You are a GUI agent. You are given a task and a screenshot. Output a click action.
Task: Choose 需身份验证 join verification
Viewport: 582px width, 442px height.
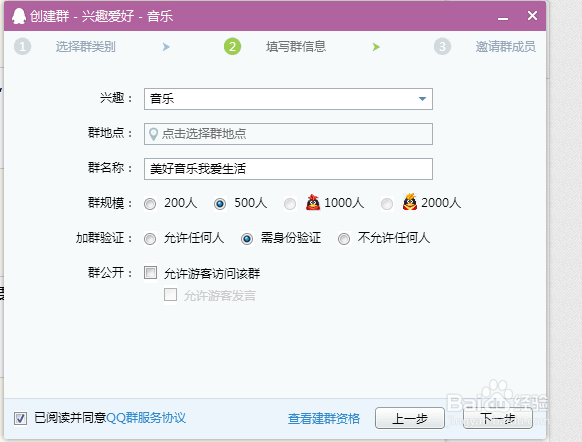(x=247, y=239)
